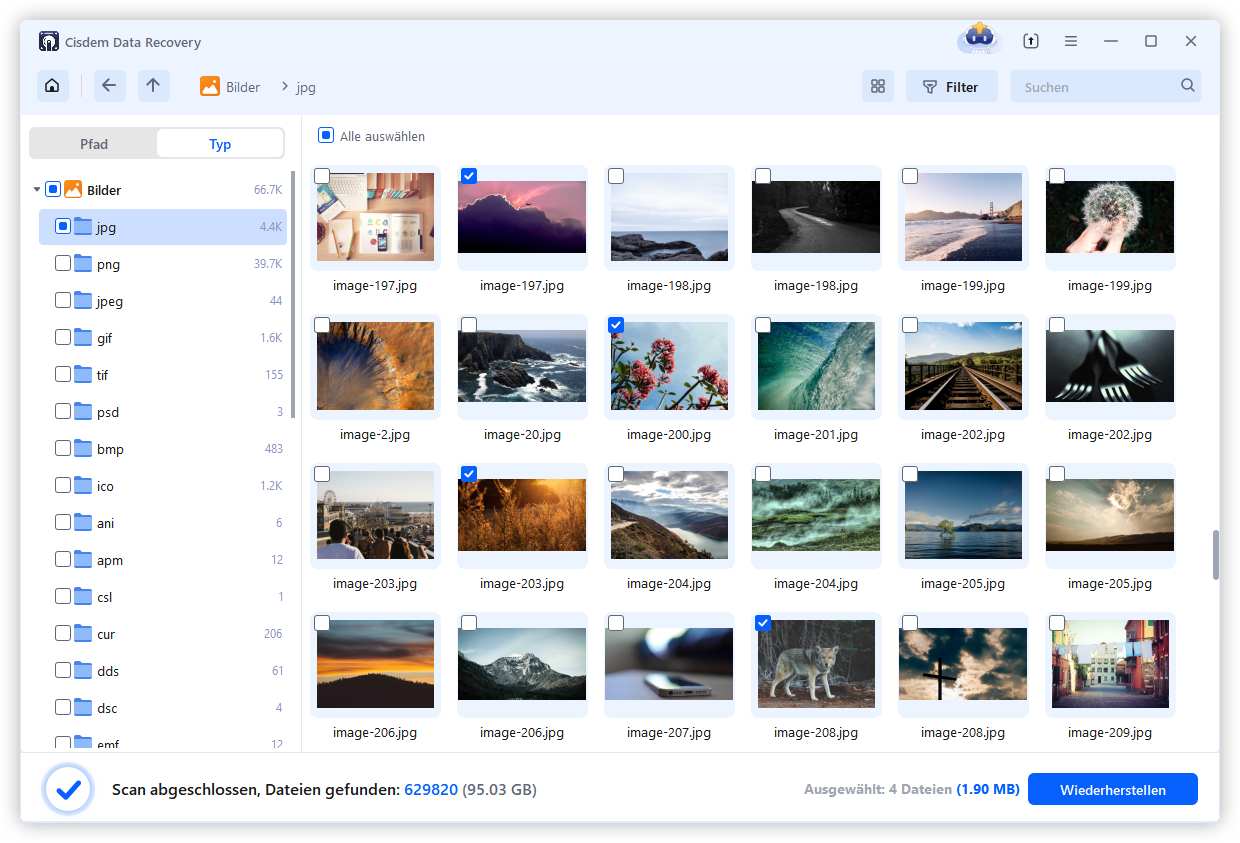Open the Filter options
This screenshot has width=1240, height=843.
point(951,87)
